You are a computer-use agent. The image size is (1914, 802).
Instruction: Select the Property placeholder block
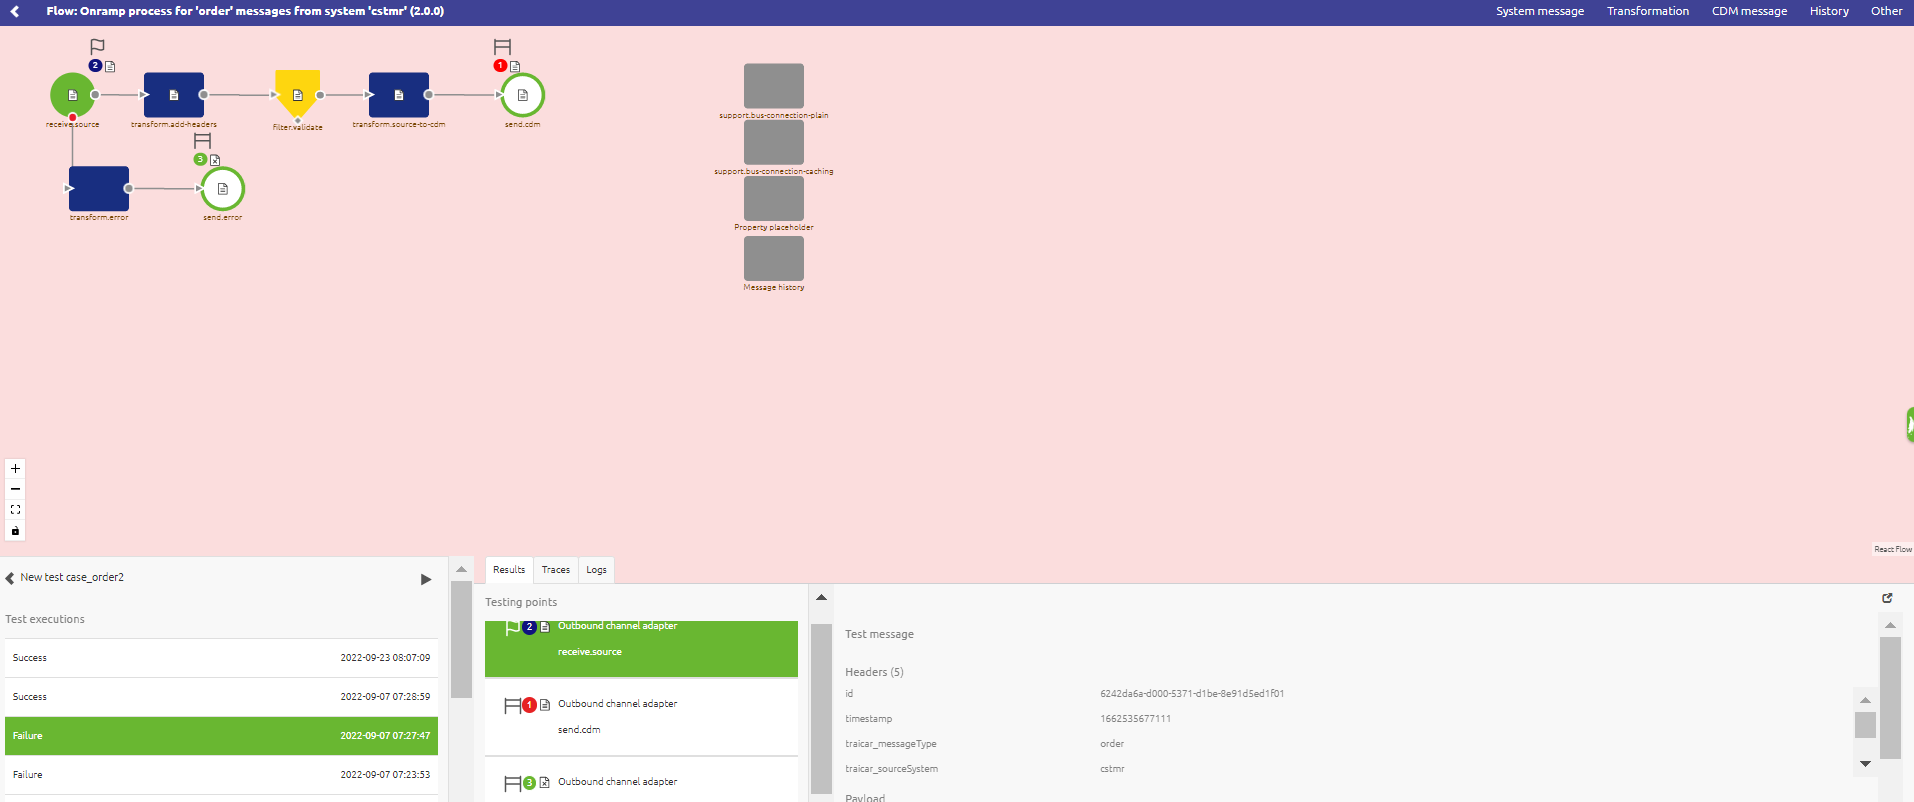[x=774, y=198]
